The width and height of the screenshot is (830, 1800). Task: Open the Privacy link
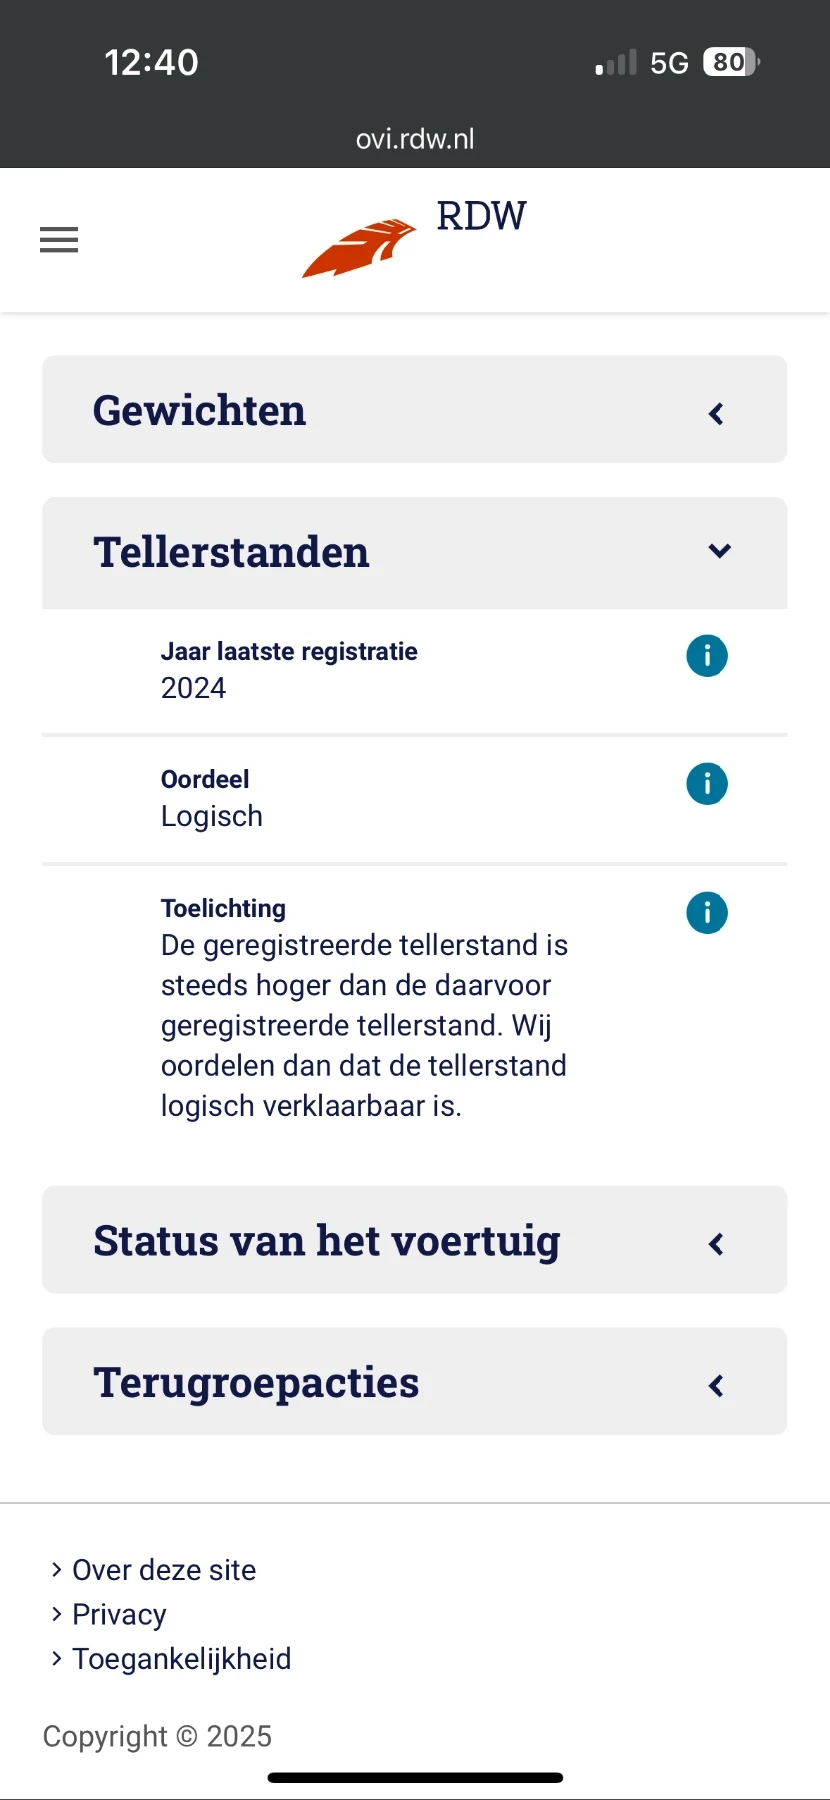tap(118, 1614)
